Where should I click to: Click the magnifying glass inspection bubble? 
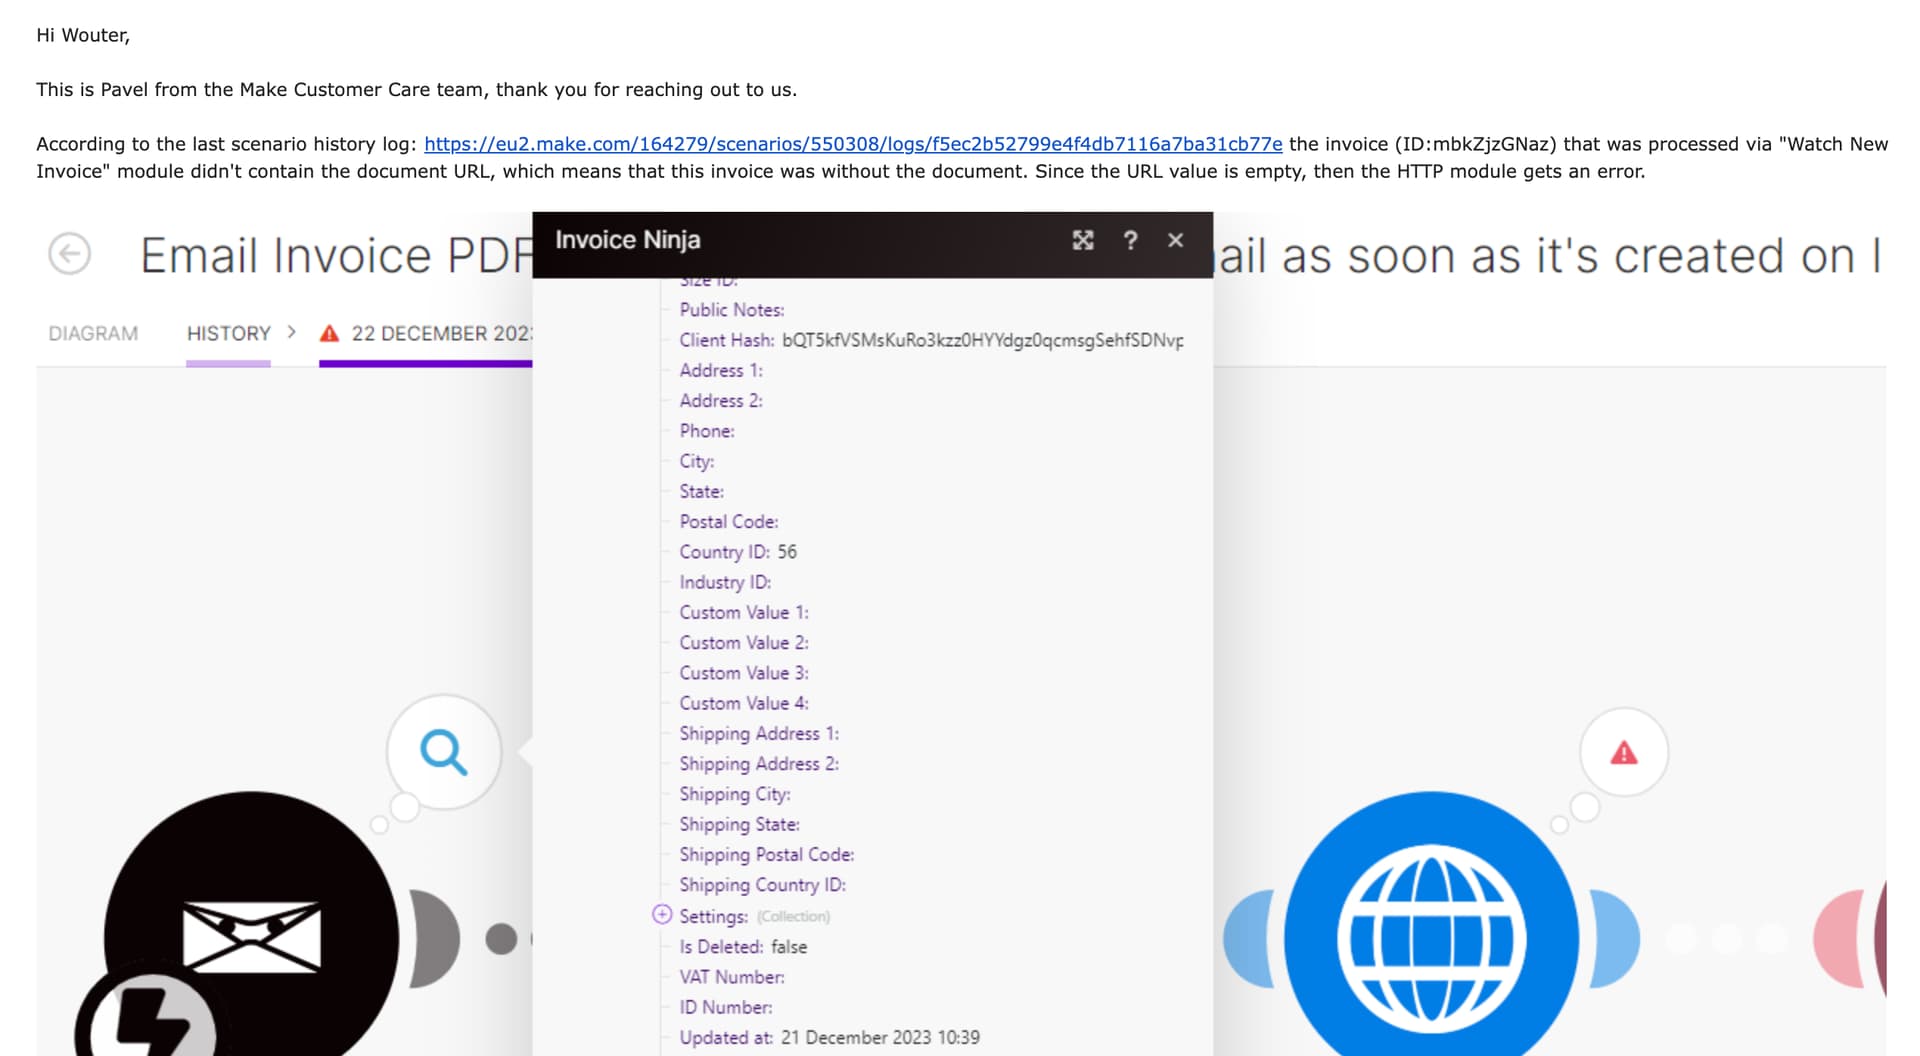[443, 752]
